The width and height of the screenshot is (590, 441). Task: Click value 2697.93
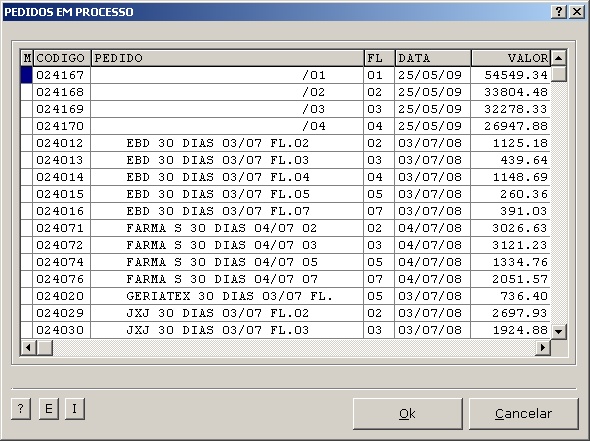coord(520,313)
